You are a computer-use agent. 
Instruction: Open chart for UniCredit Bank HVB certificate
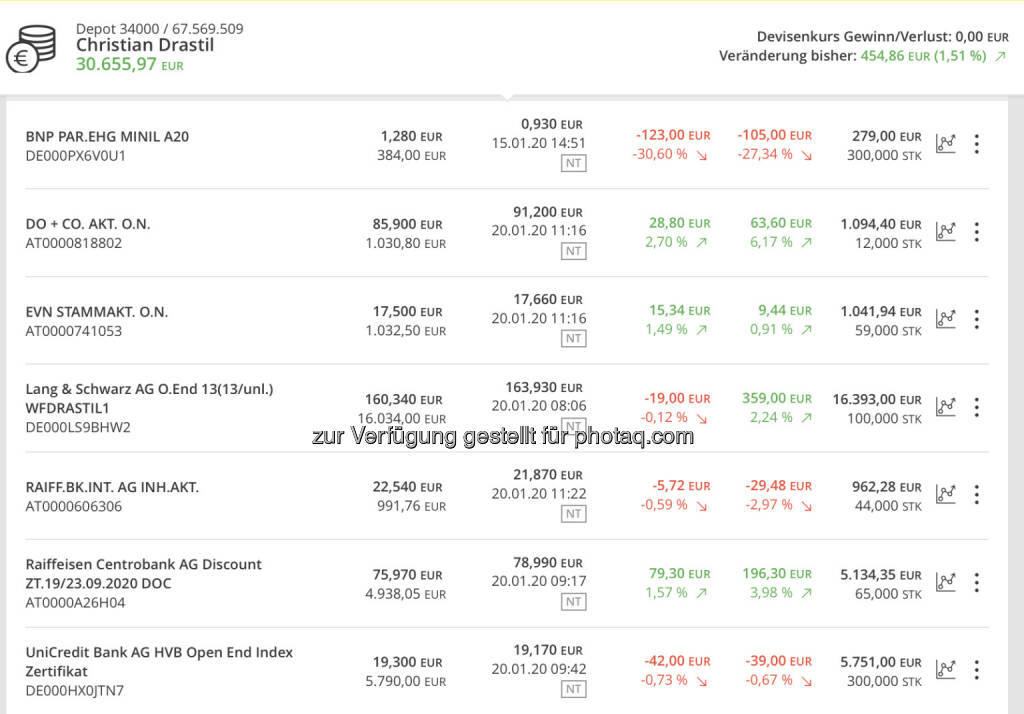pyautogui.click(x=945, y=670)
